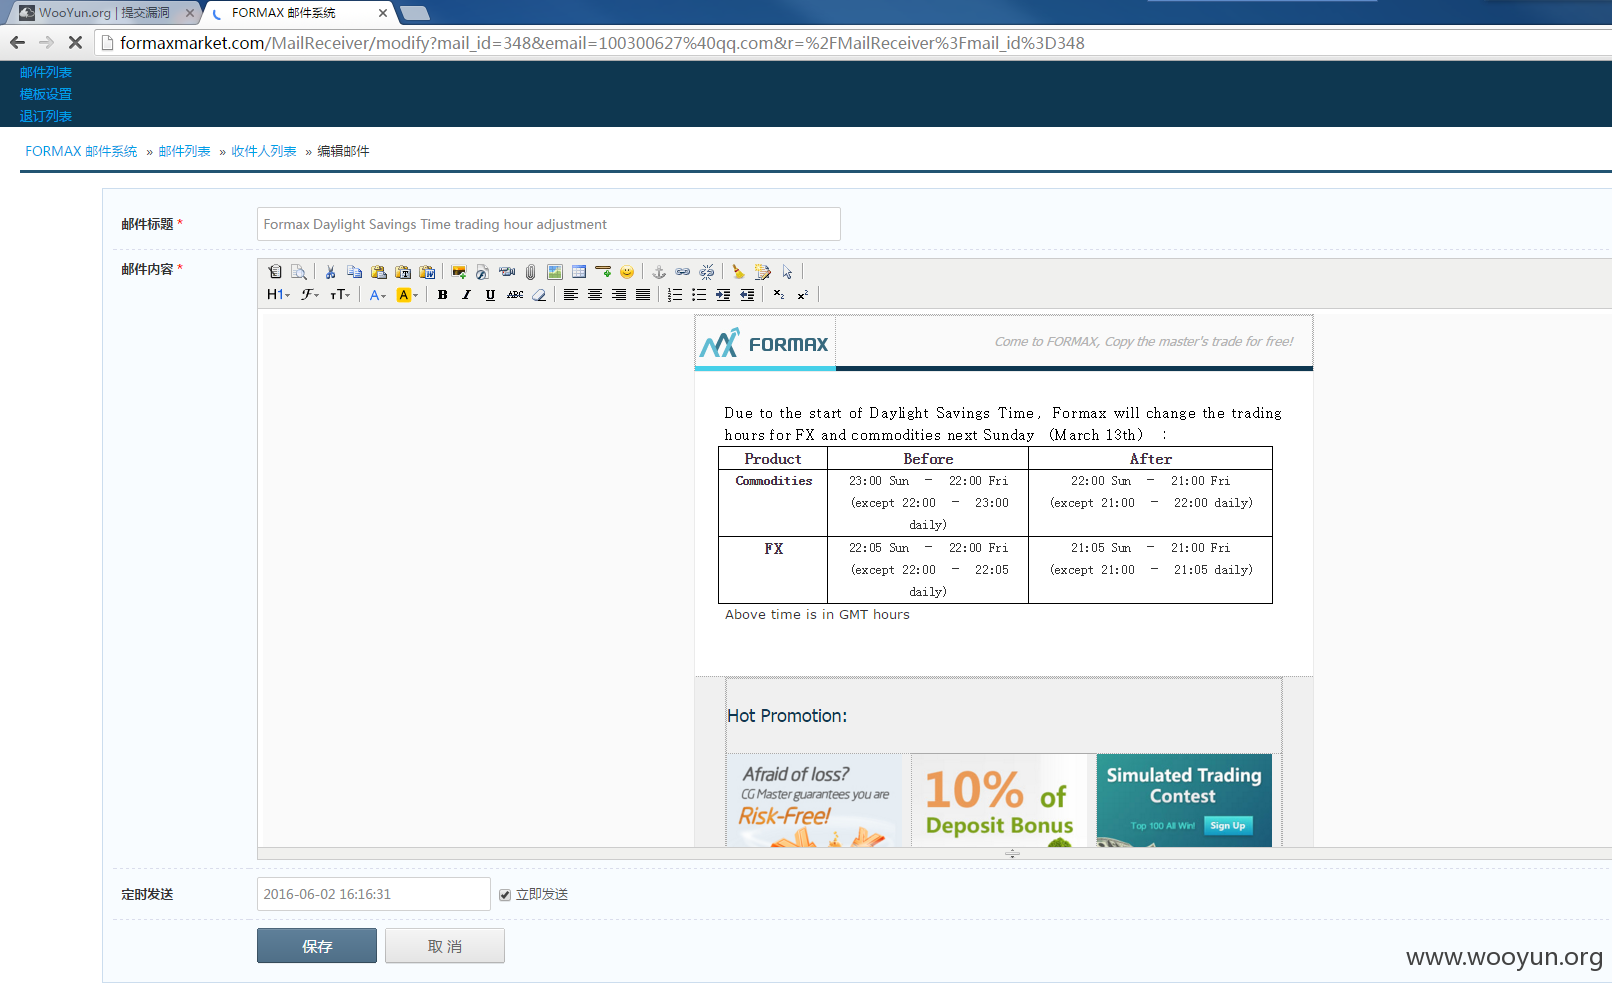Click the 取消 cancel button
The height and width of the screenshot is (986, 1612).
tap(445, 946)
